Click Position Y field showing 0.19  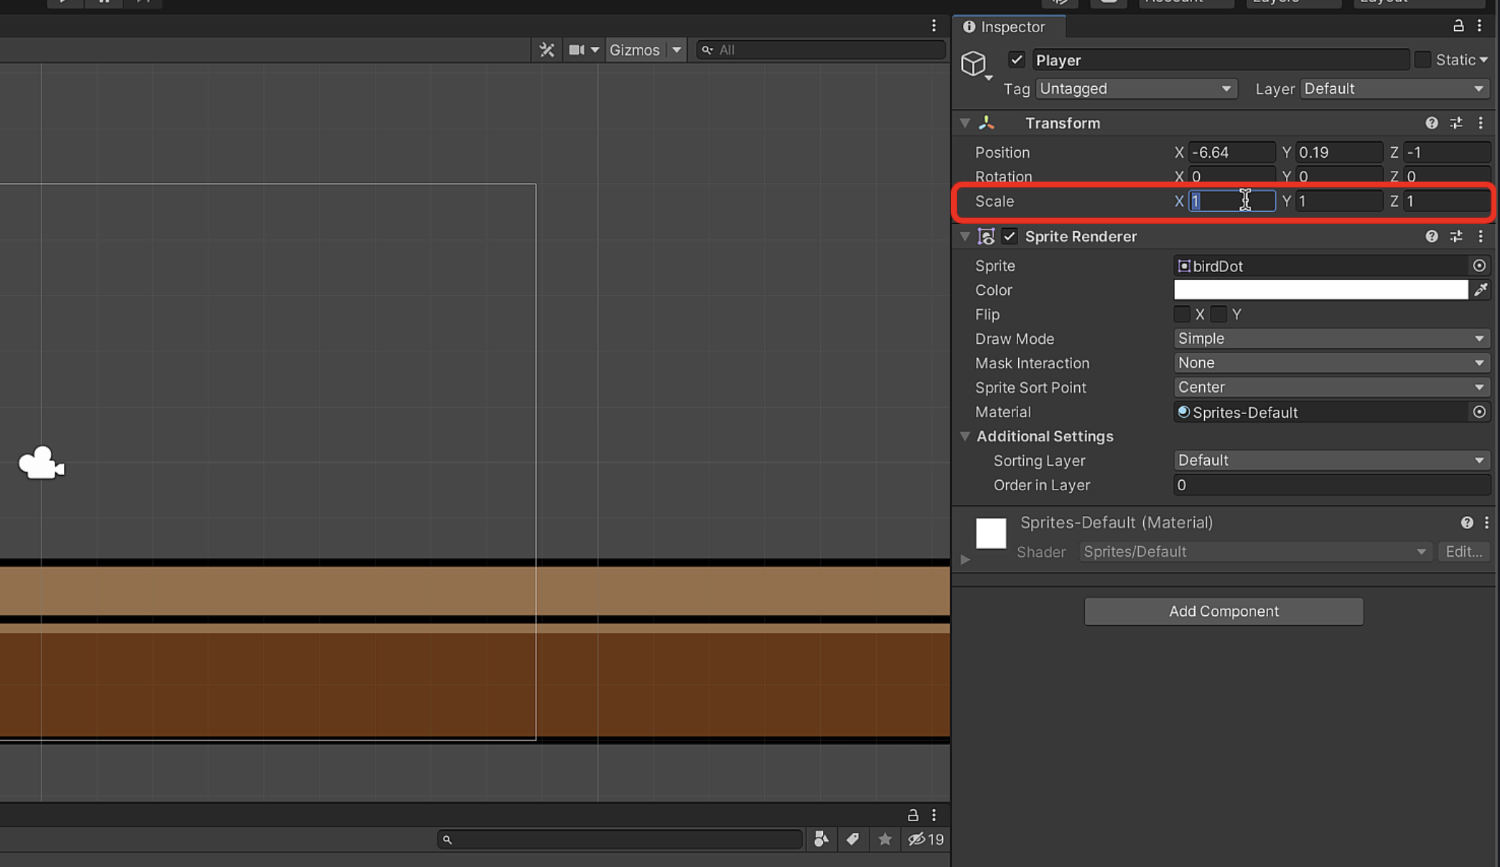(1339, 152)
